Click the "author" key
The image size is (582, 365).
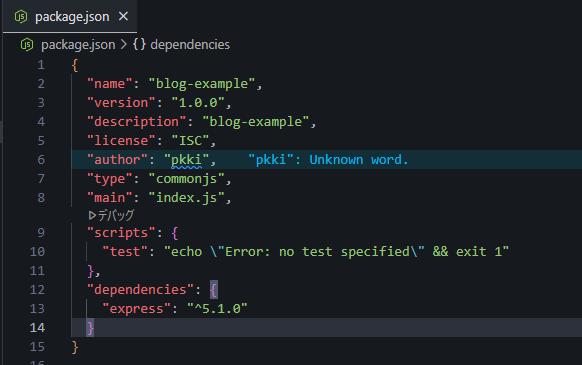tap(117, 160)
